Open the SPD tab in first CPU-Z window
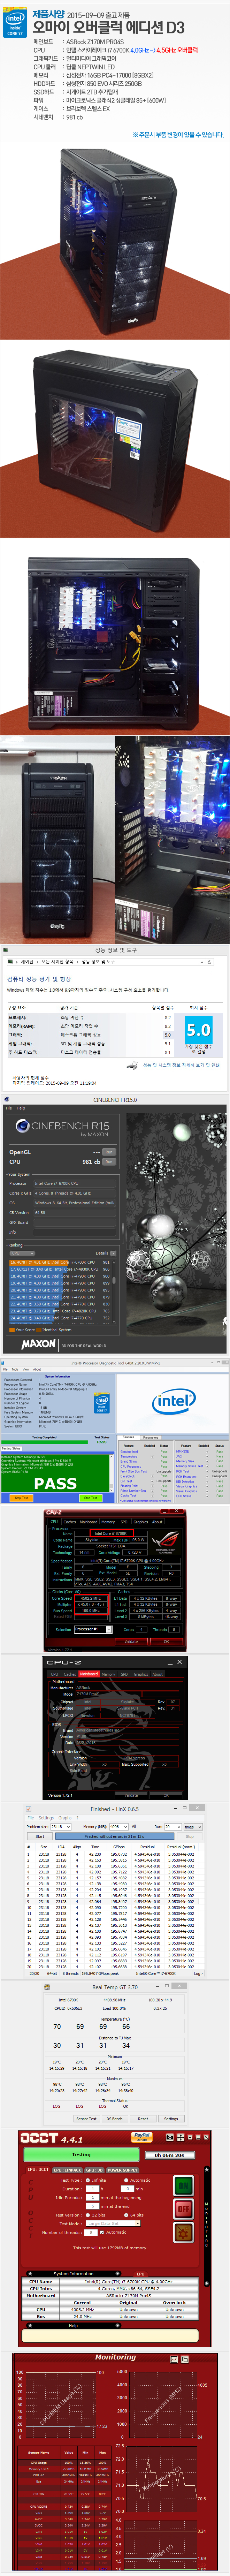This screenshot has width=230, height=2576. [x=124, y=1522]
